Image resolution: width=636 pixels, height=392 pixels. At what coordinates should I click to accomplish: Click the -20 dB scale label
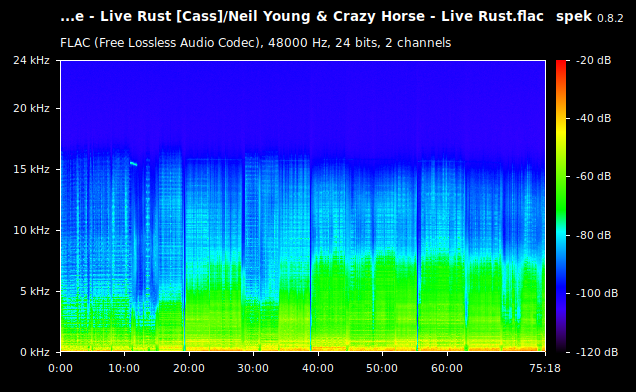click(x=594, y=60)
